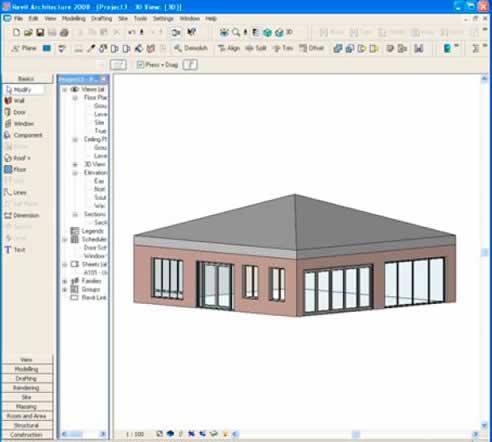Click the Save icon in toolbar
The width and height of the screenshot is (492, 442).
click(40, 32)
